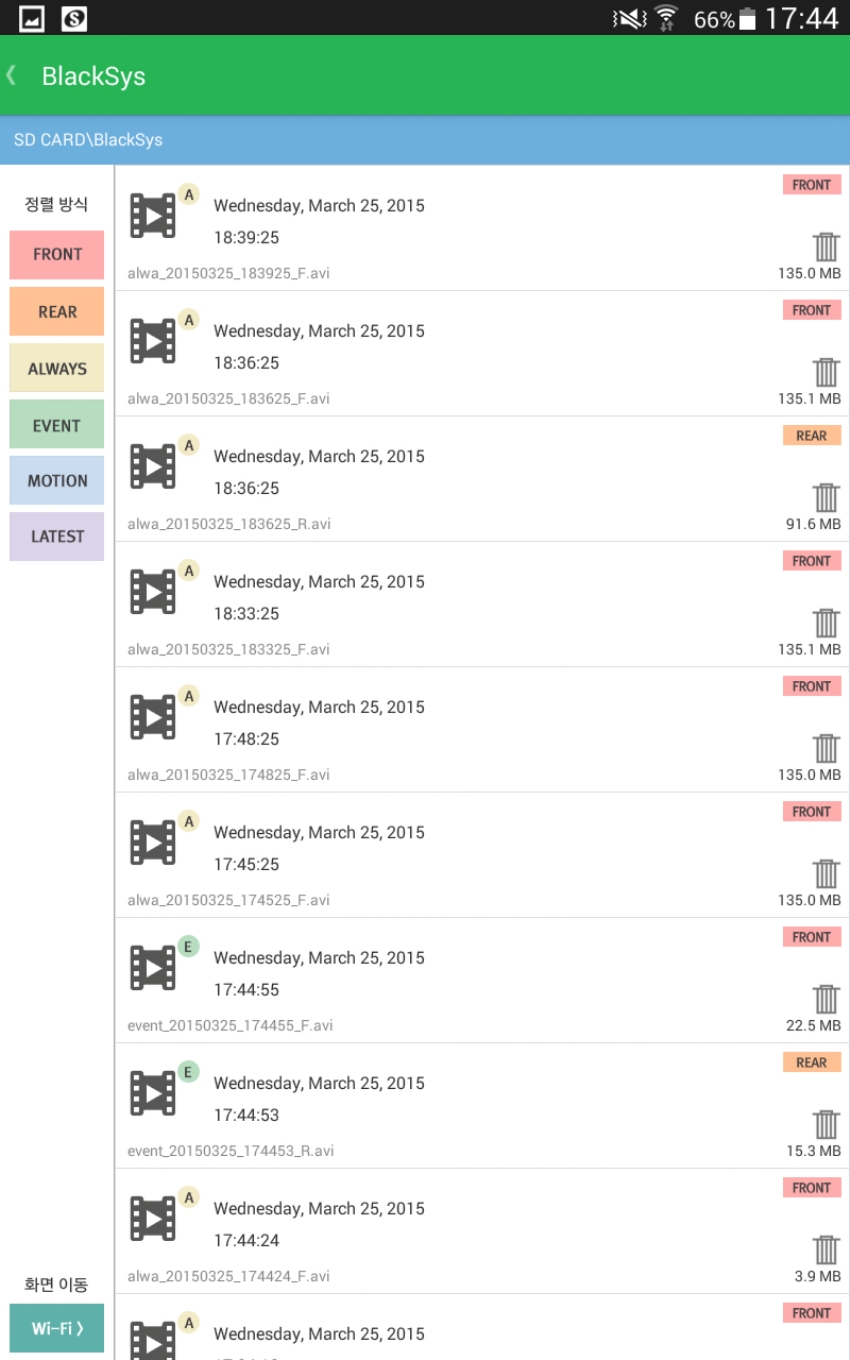850x1360 pixels.
Task: Sort by LATEST recordings
Action: pyautogui.click(x=57, y=537)
